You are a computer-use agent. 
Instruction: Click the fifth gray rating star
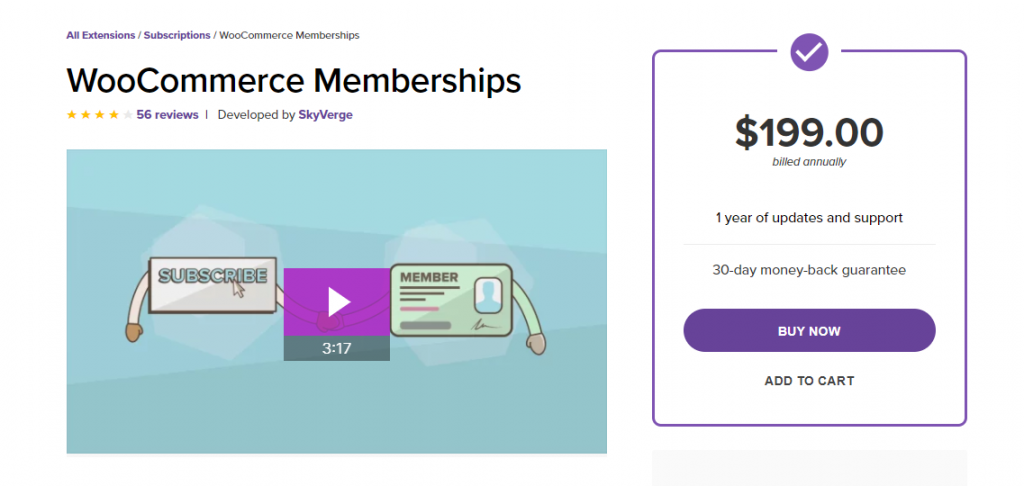[128, 115]
